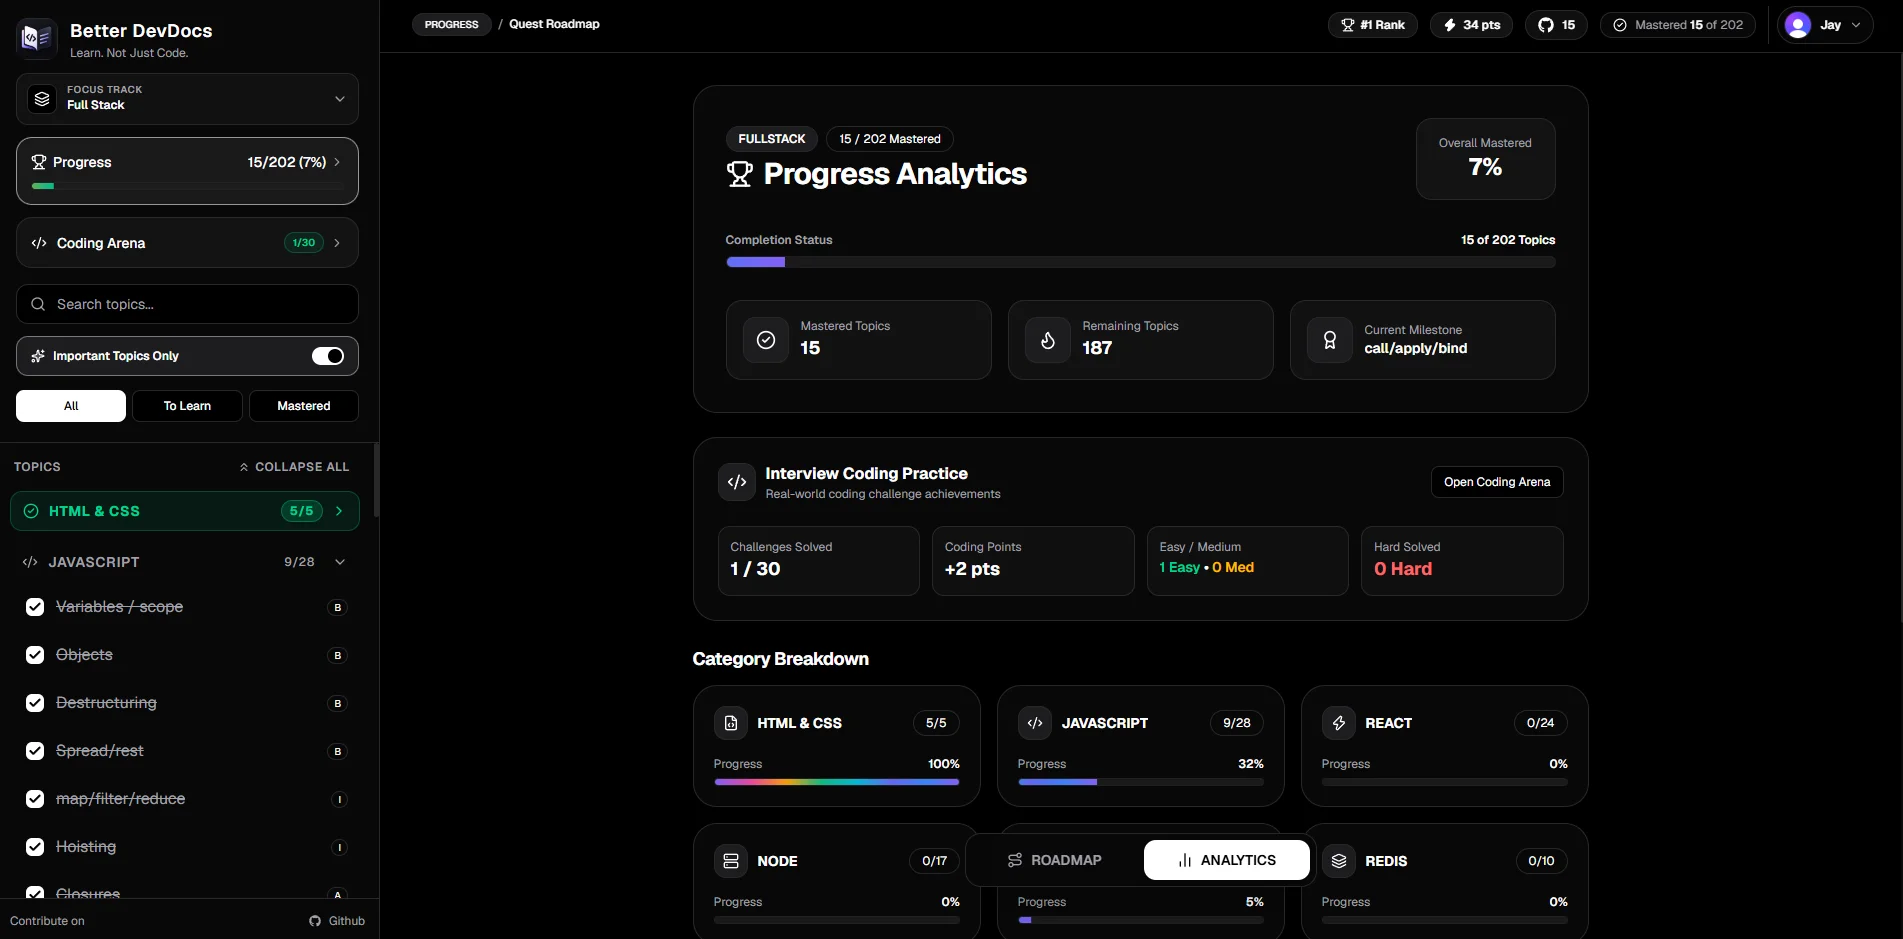Click the Focus Track layers icon

(42, 98)
